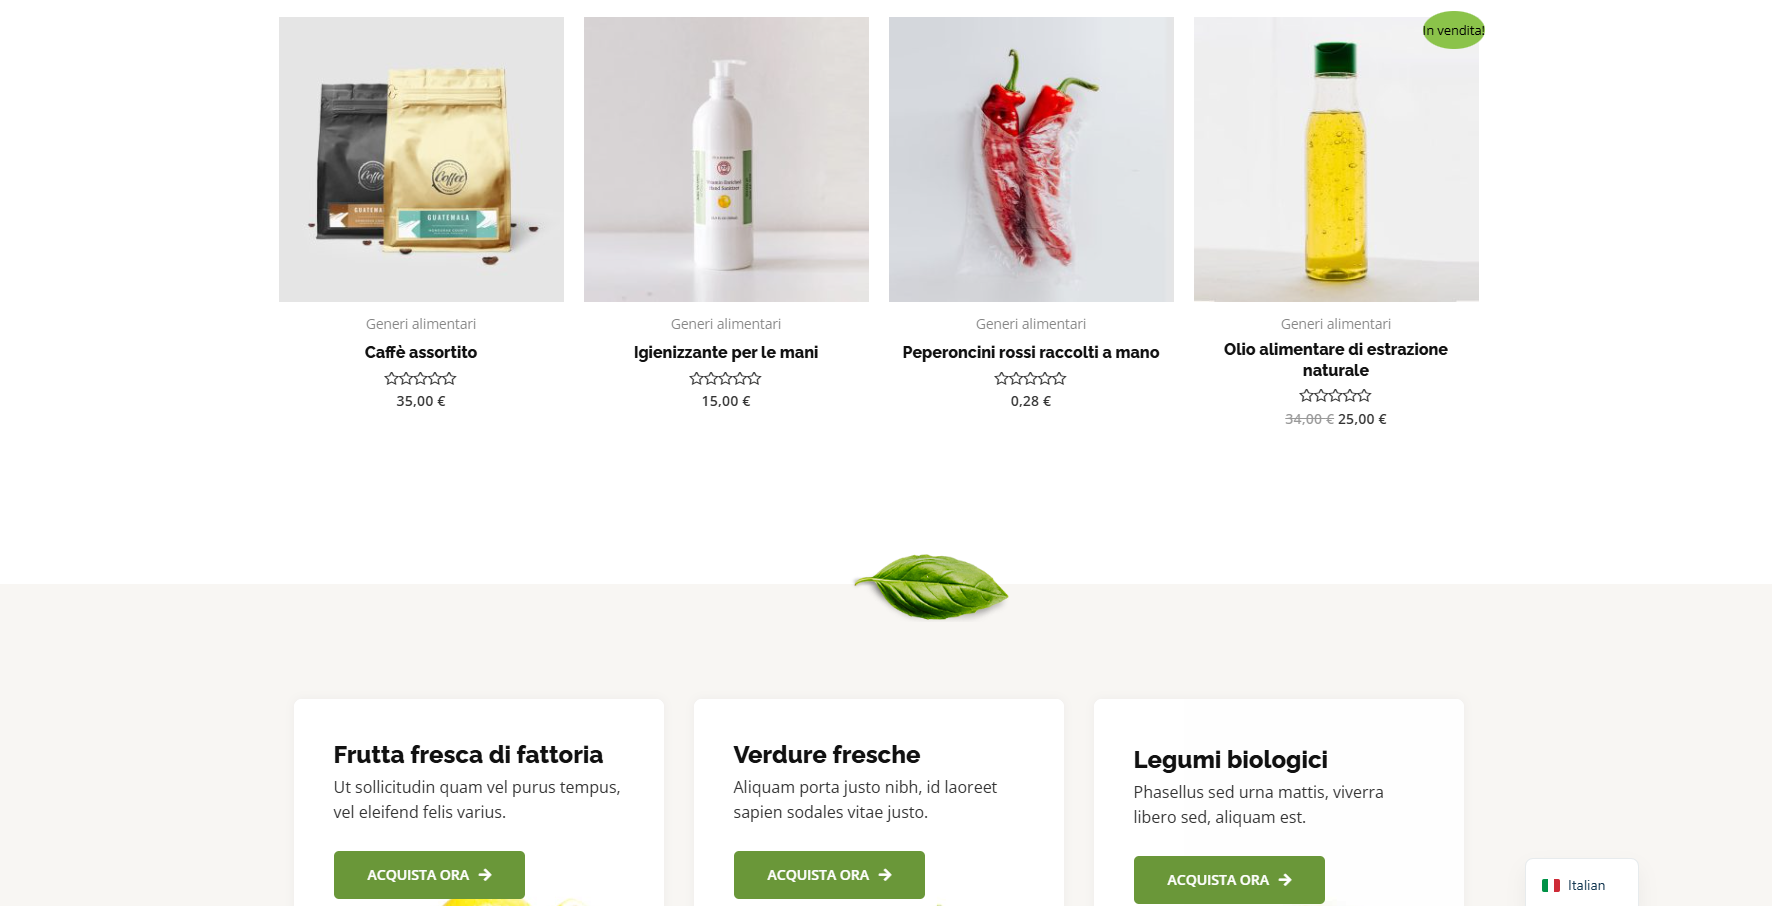The width and height of the screenshot is (1772, 906).
Task: Open 'Olio alimentare di estrazione naturale' link
Action: 1336,360
